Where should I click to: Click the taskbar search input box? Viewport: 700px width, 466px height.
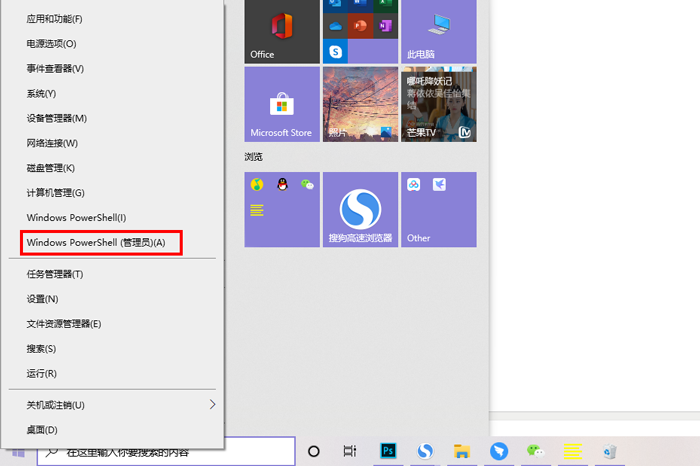[x=166, y=451]
